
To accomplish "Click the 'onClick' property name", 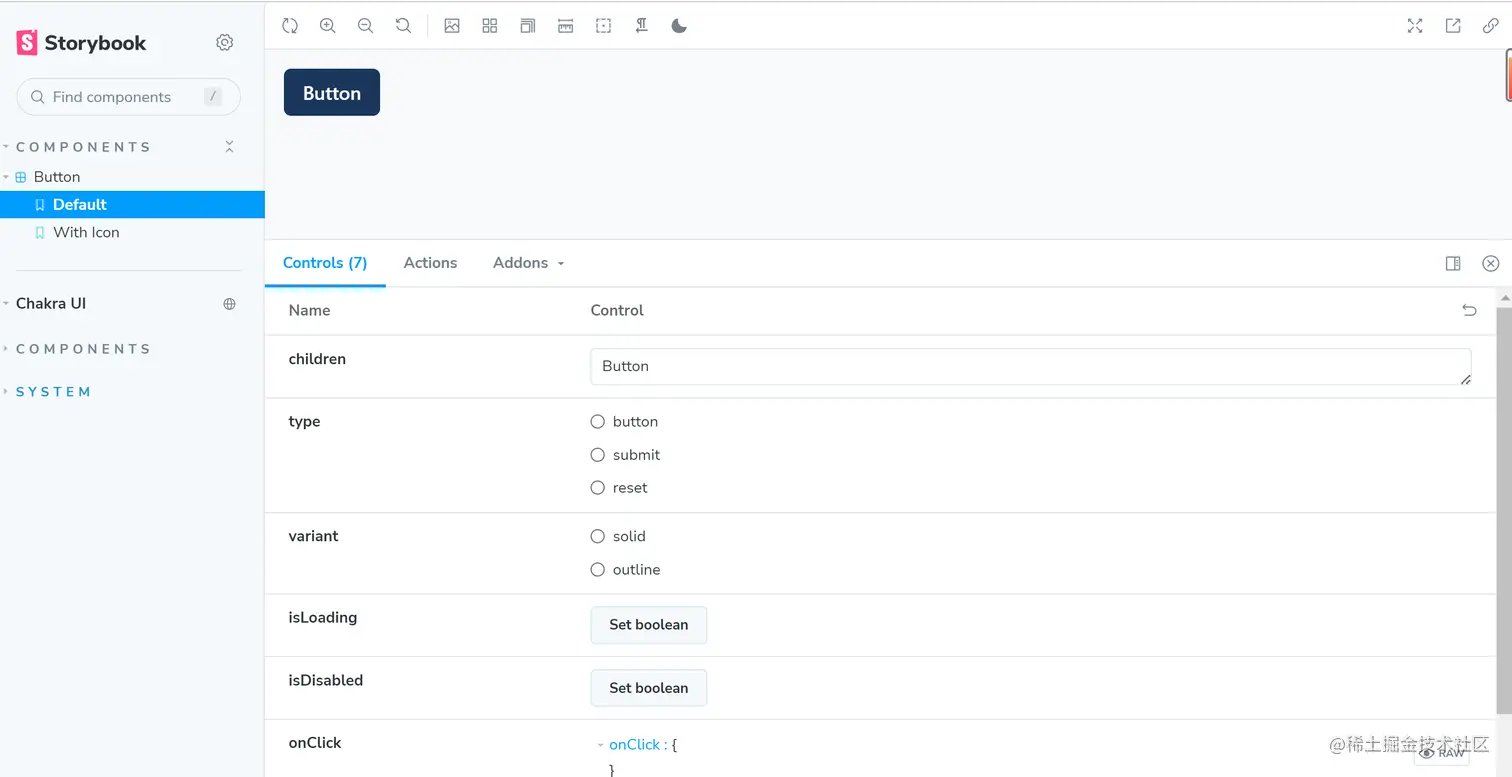I will pyautogui.click(x=315, y=743).
